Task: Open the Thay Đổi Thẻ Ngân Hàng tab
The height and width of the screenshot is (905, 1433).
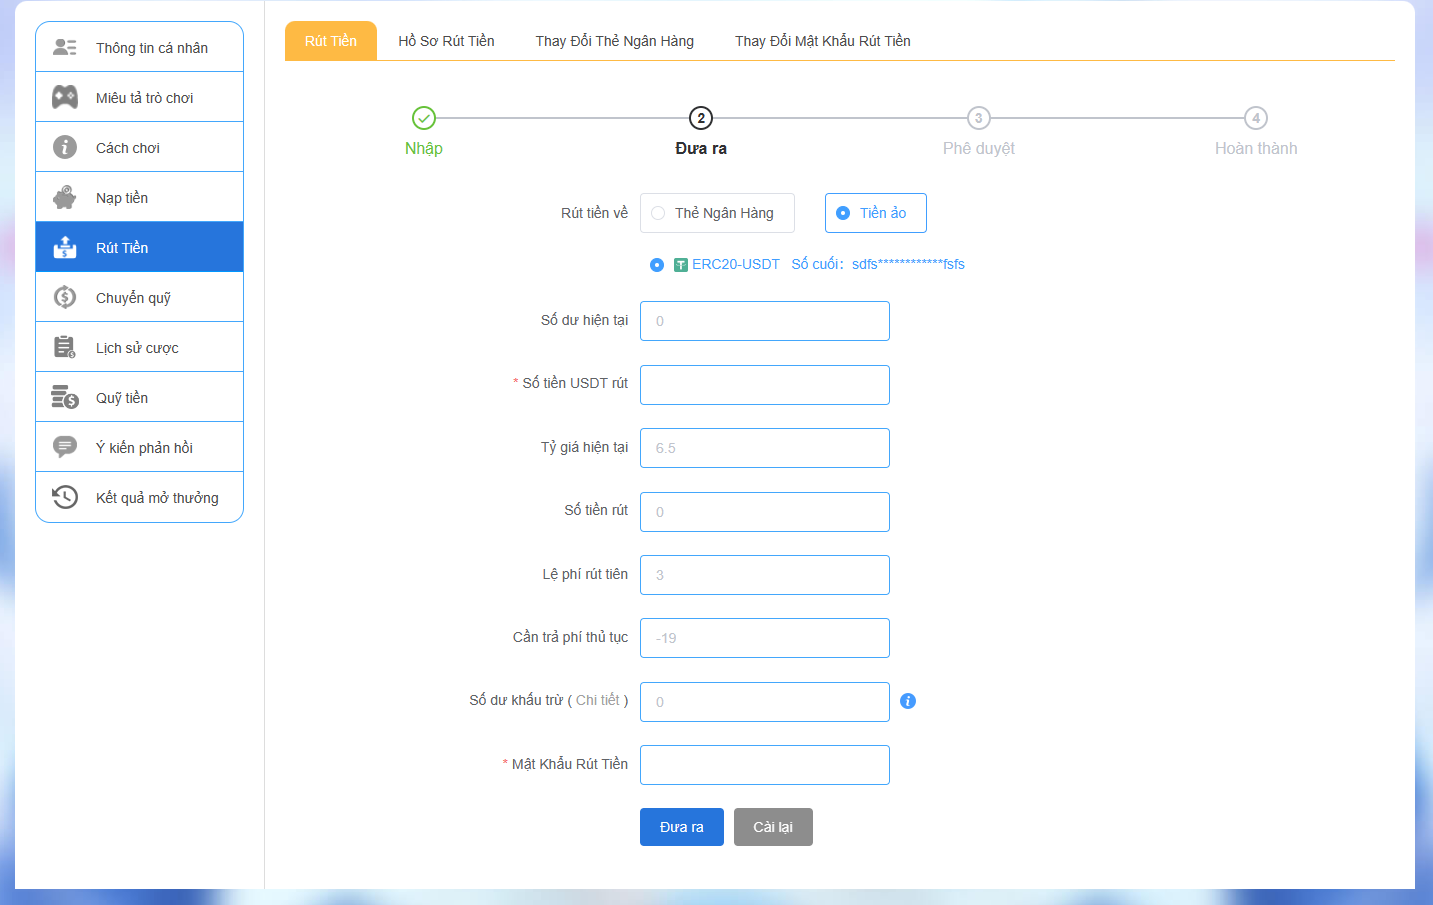Action: click(x=614, y=41)
